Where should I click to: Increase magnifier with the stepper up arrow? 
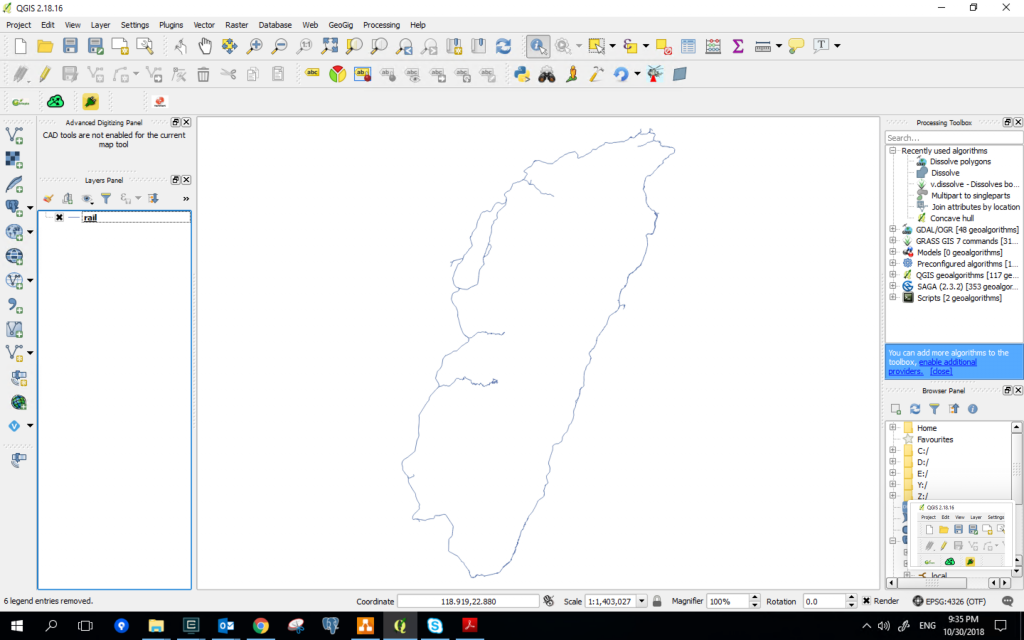tap(755, 598)
